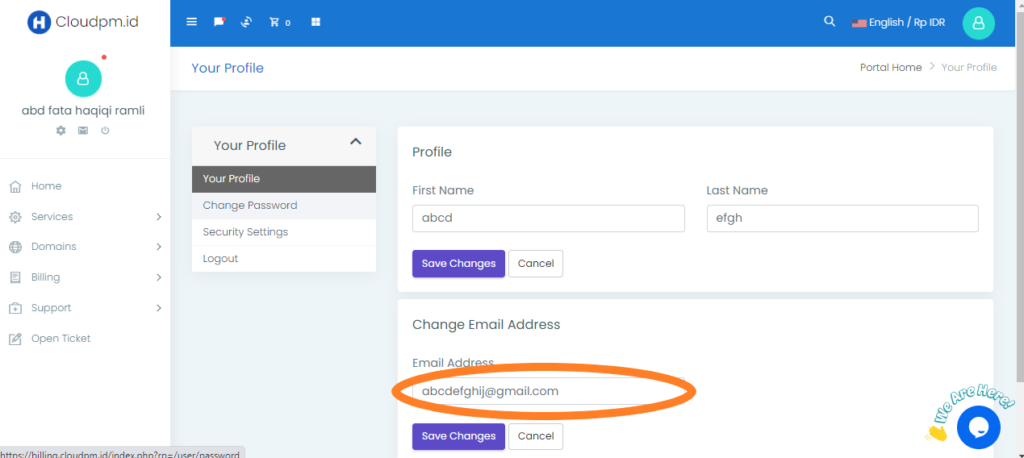Click the power logout icon under username
Viewport: 1024px width, 458px height.
(105, 131)
